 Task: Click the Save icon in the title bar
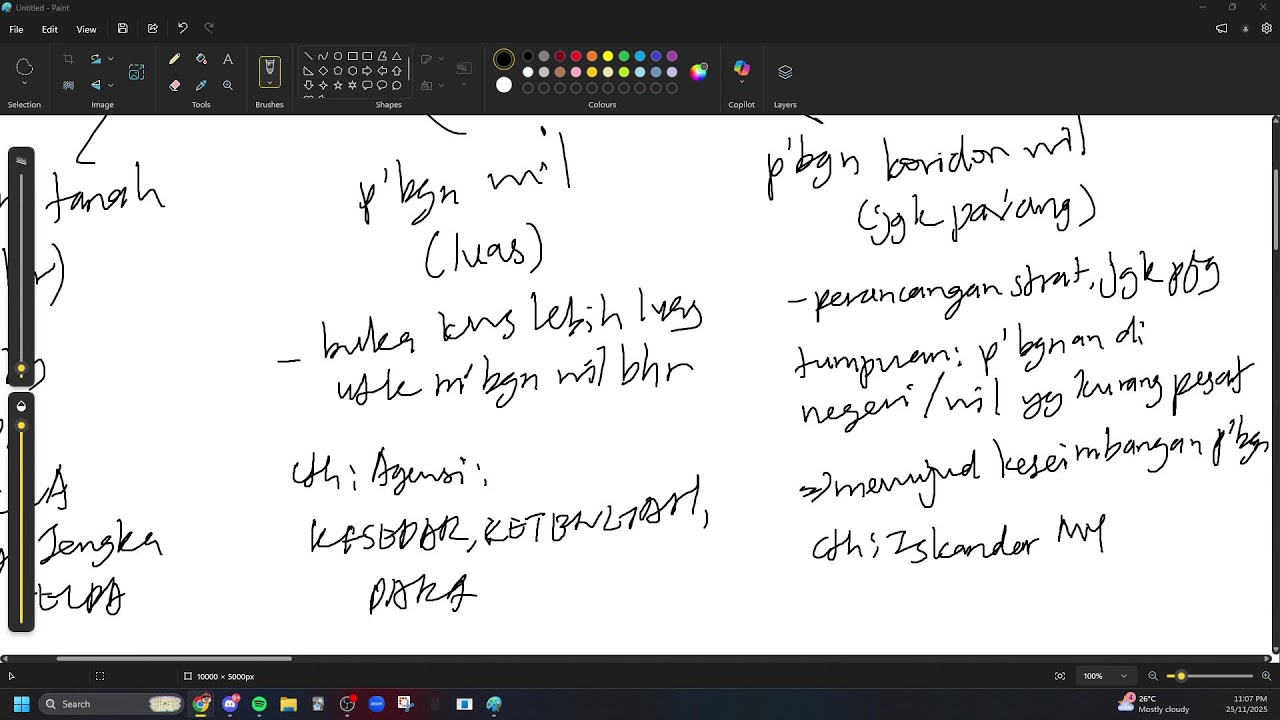pyautogui.click(x=123, y=29)
